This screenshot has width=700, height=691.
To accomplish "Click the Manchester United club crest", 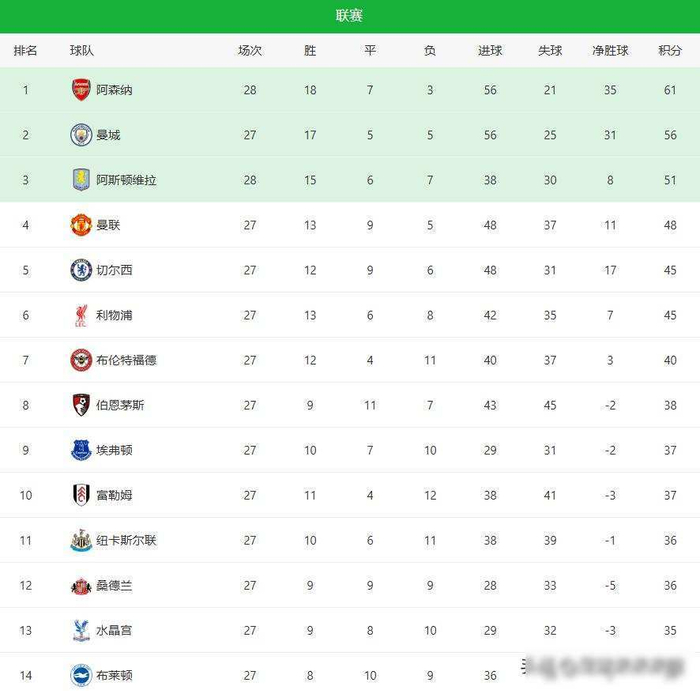I will [x=81, y=225].
